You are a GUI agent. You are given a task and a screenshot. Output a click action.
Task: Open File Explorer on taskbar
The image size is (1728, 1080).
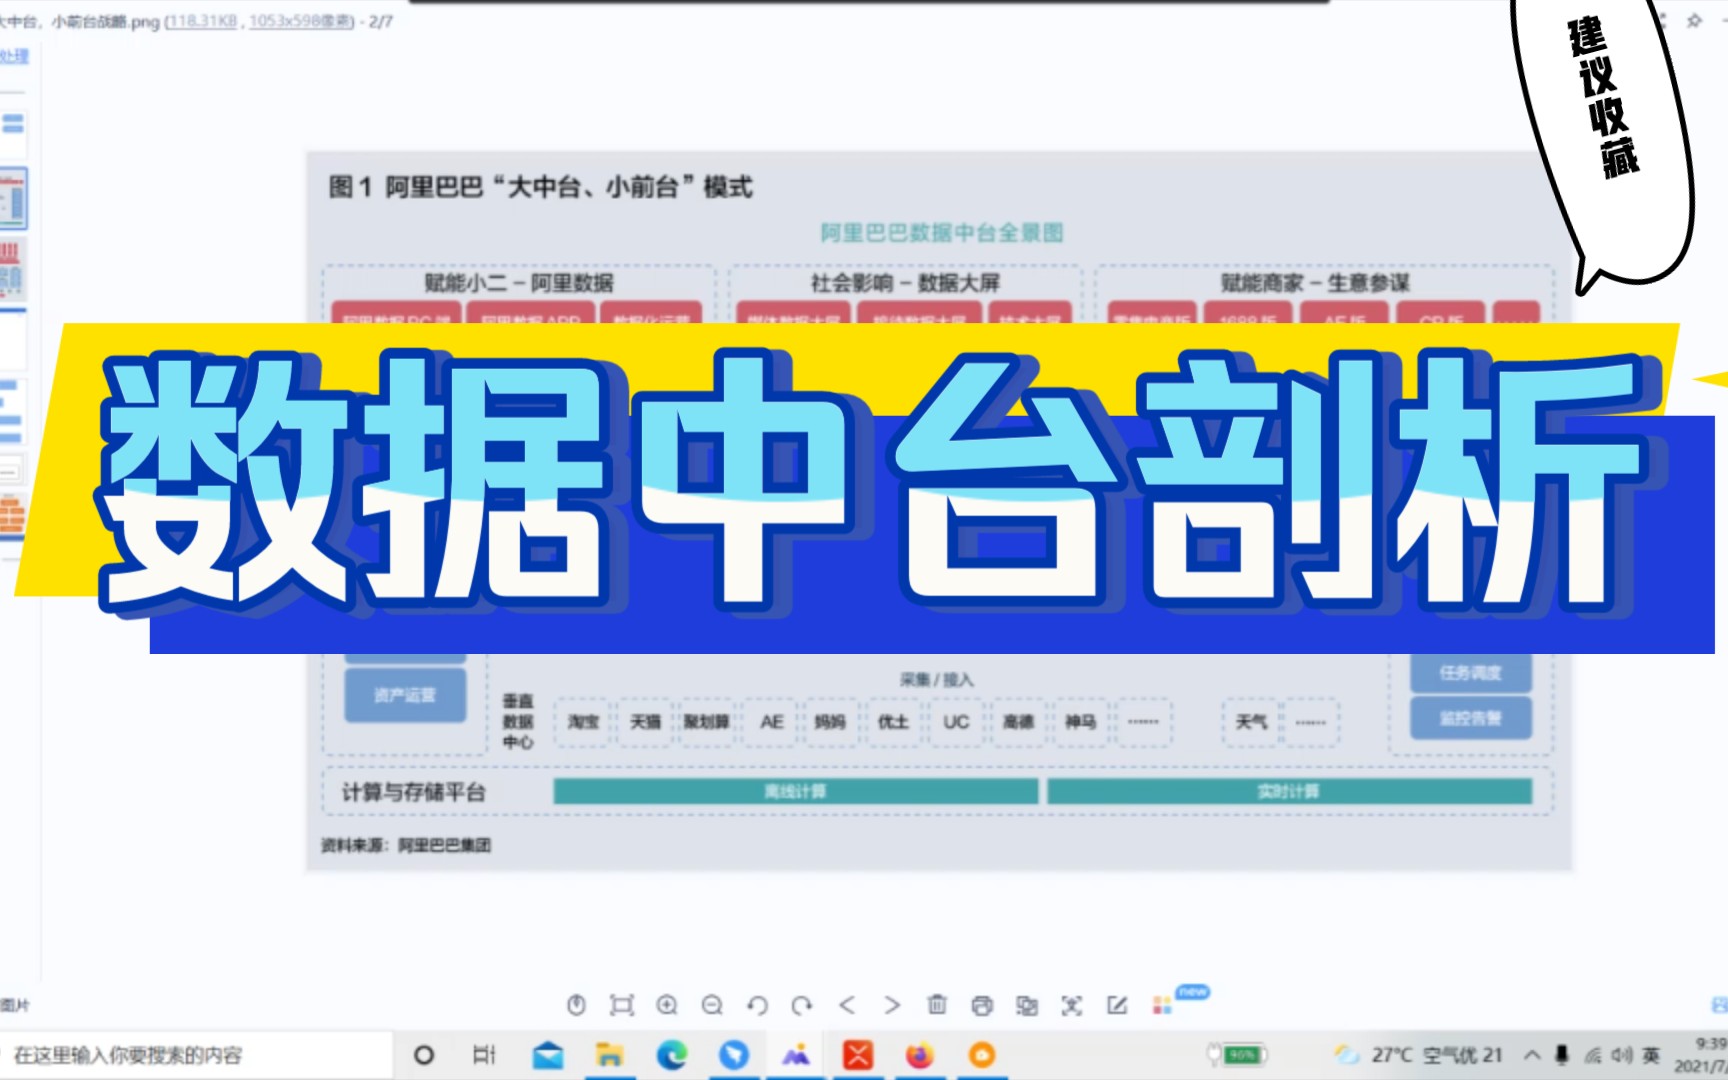click(x=609, y=1055)
